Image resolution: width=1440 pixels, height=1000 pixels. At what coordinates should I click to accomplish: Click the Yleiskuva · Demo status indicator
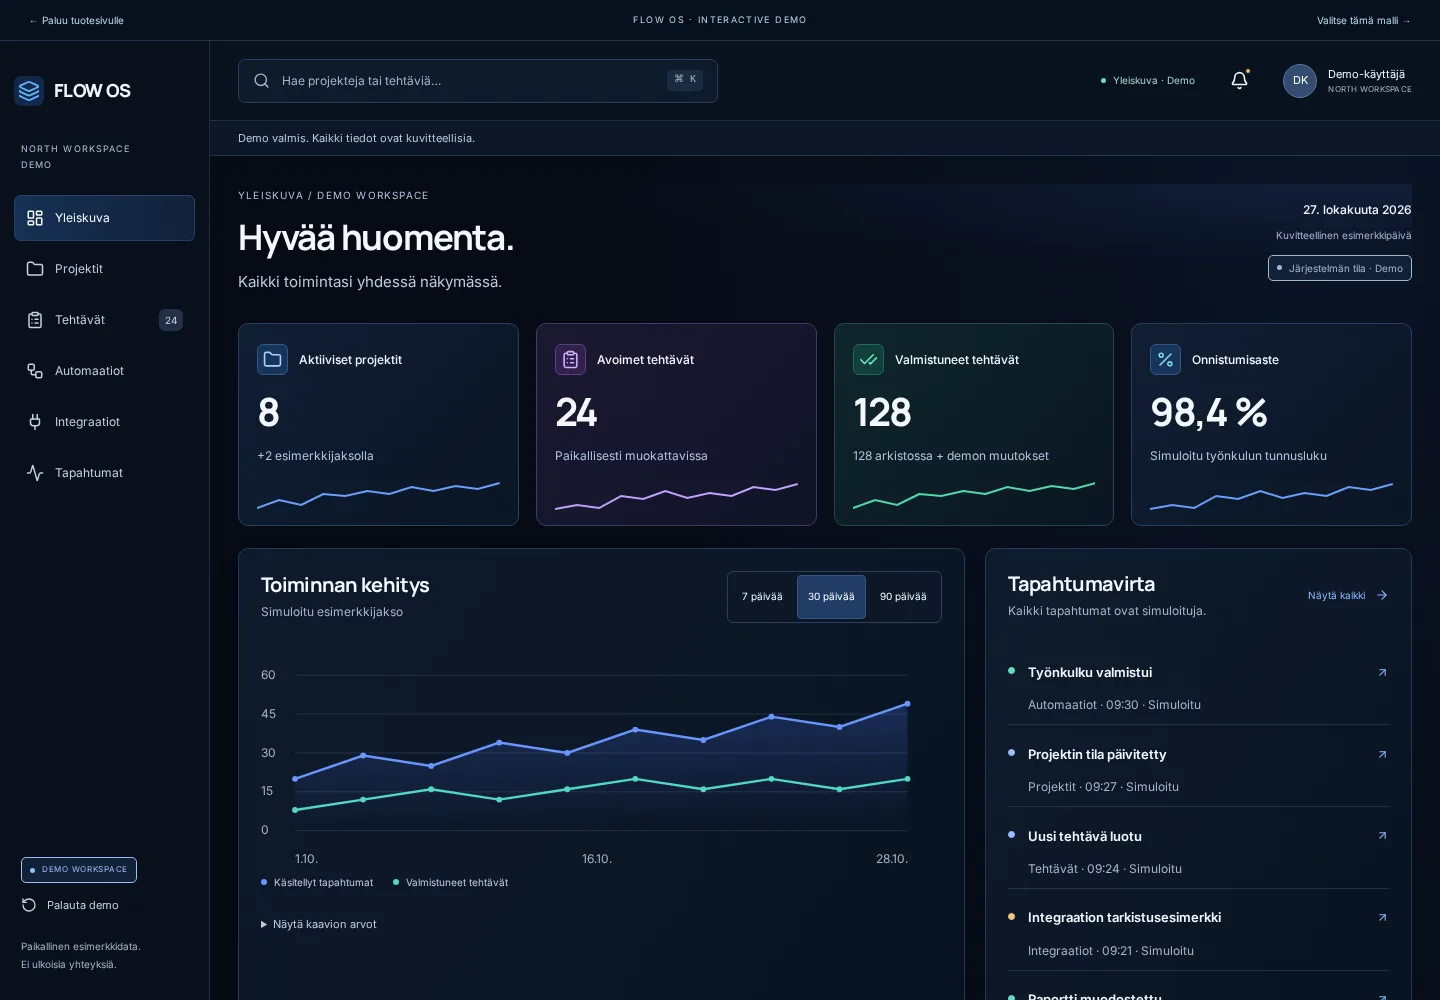[x=1148, y=81]
